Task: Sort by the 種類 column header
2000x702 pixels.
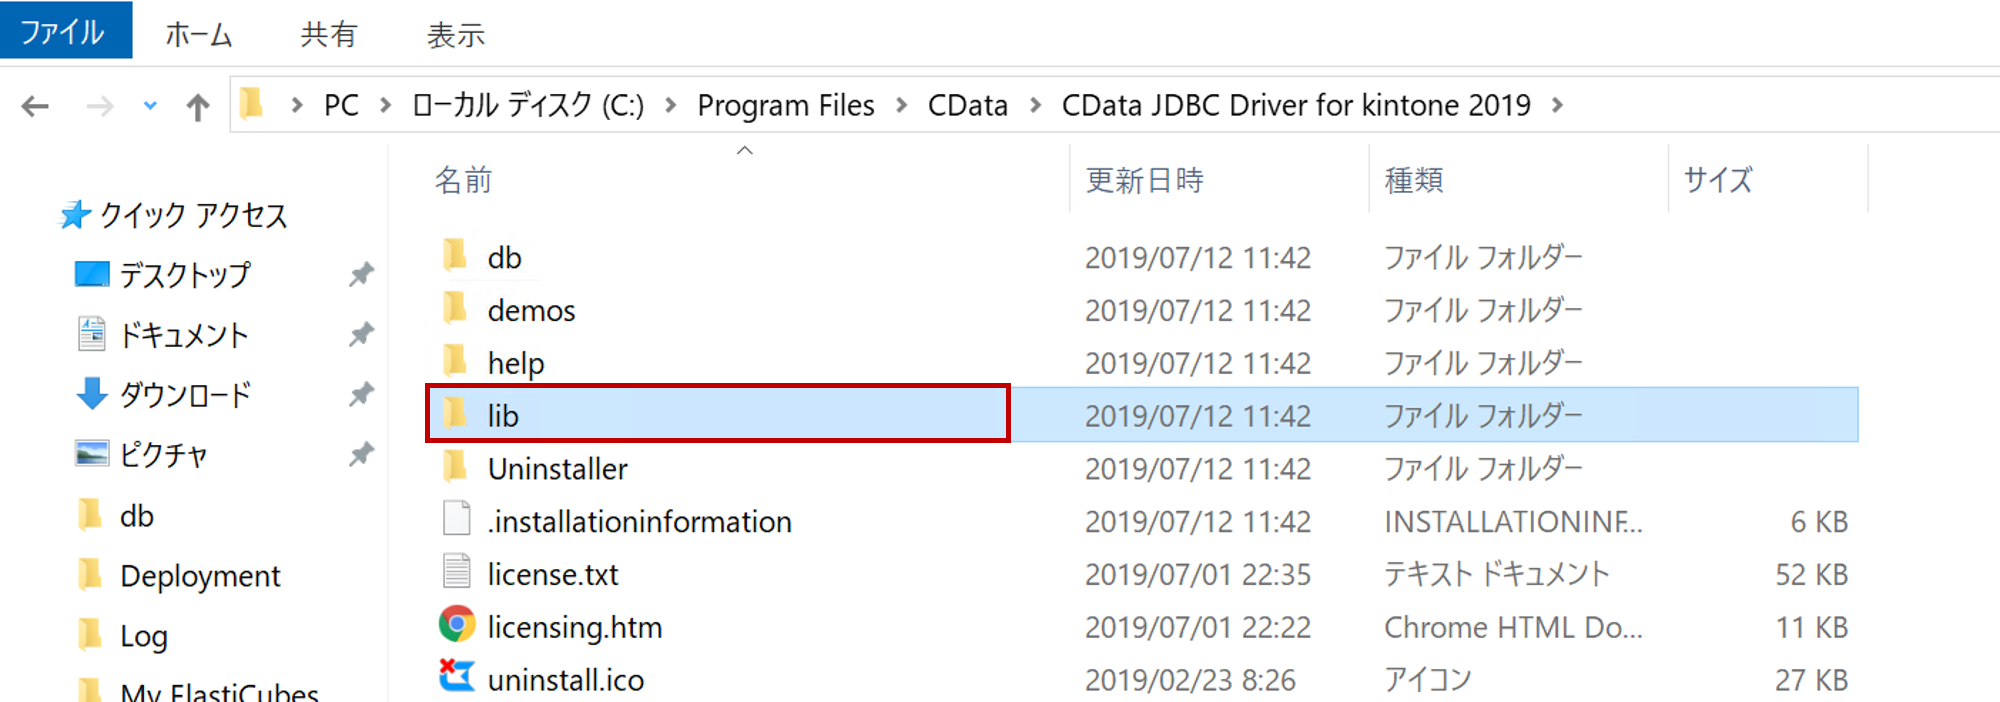Action: click(x=1414, y=180)
